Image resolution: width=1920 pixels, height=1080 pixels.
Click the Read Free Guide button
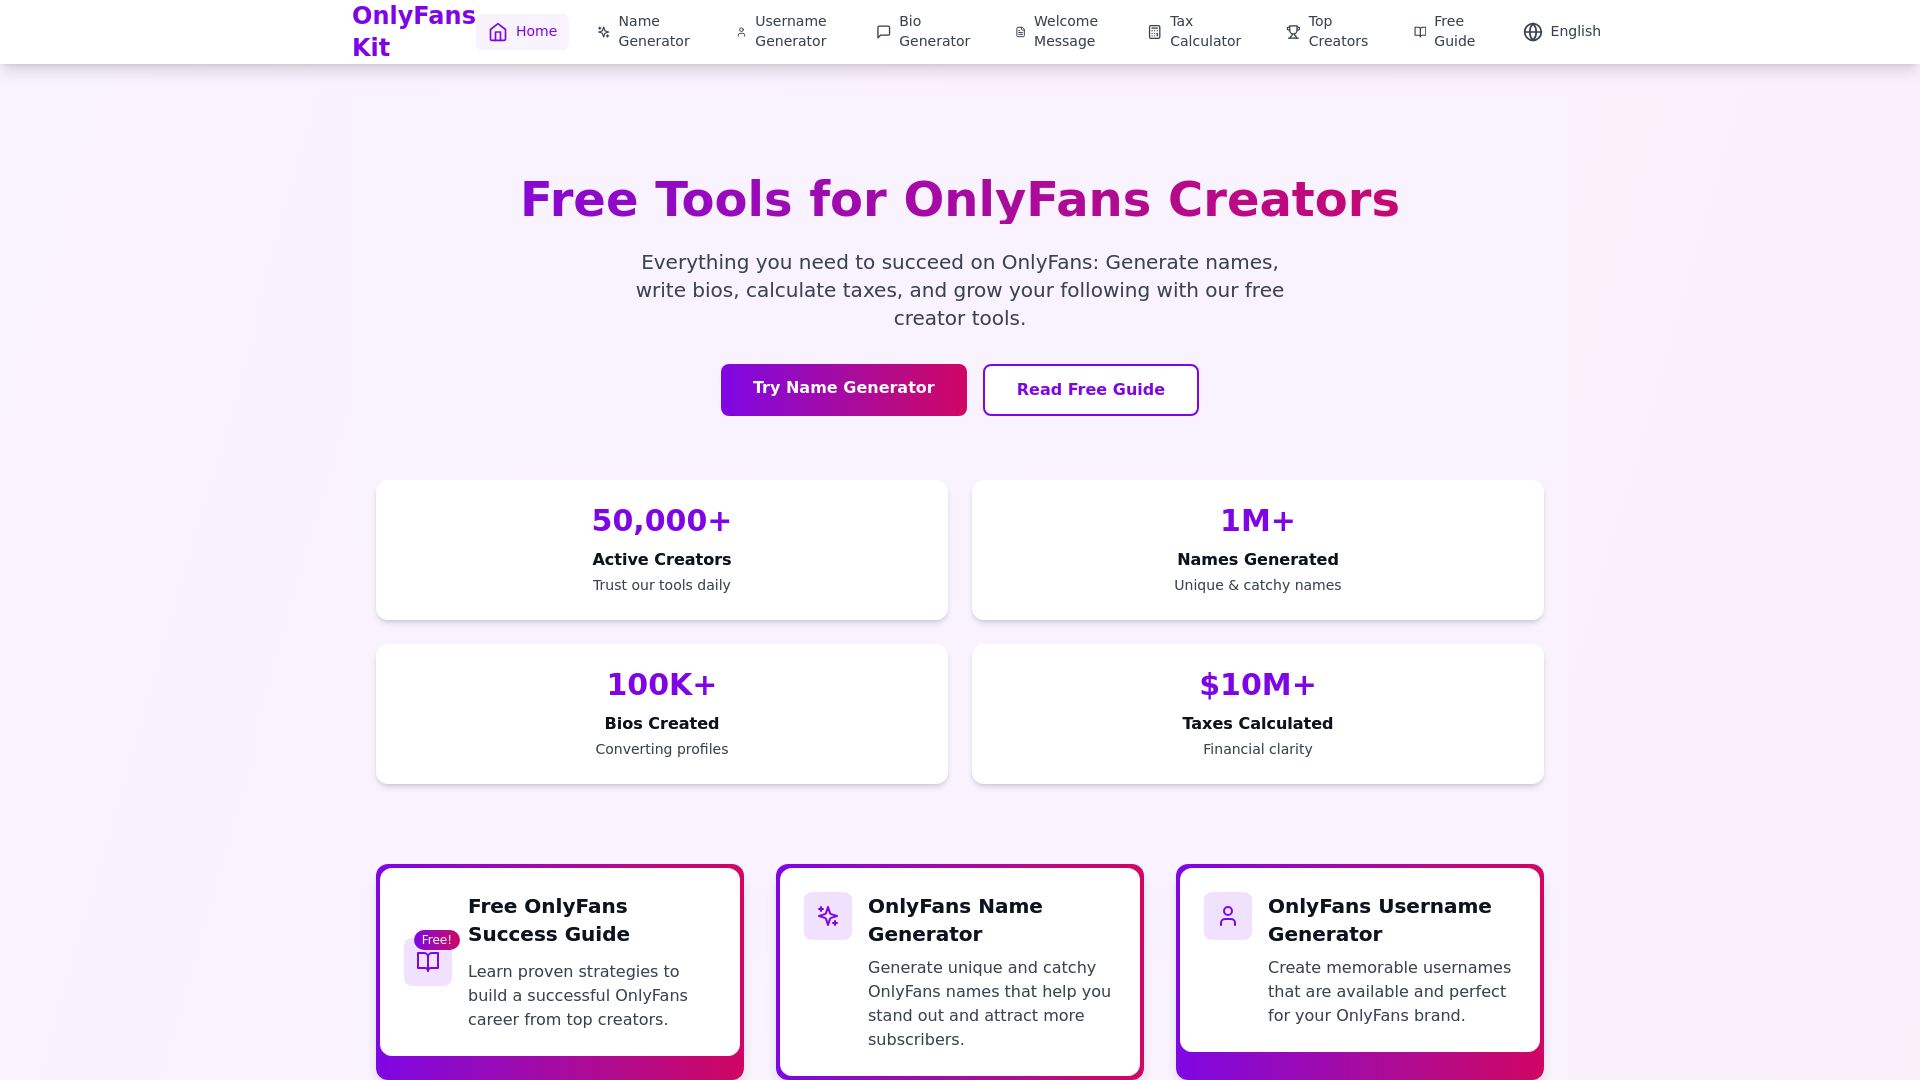1090,389
